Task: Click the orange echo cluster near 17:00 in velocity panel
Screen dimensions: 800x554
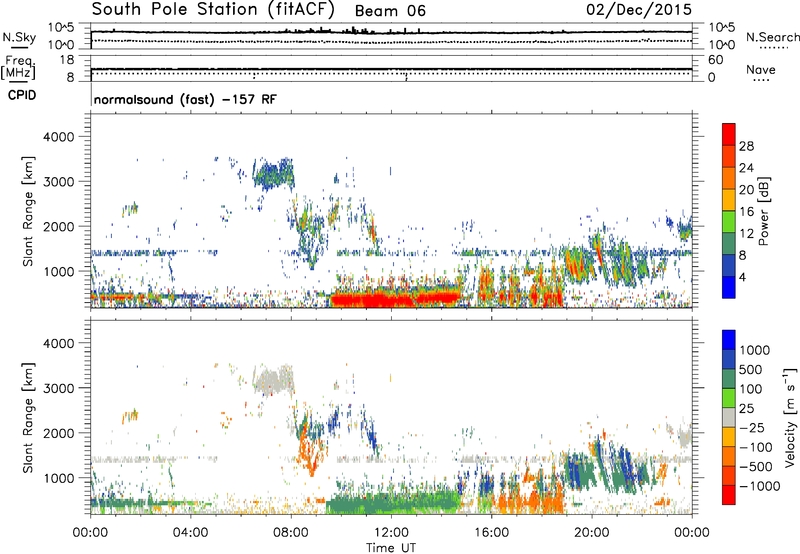Action: pos(528,500)
